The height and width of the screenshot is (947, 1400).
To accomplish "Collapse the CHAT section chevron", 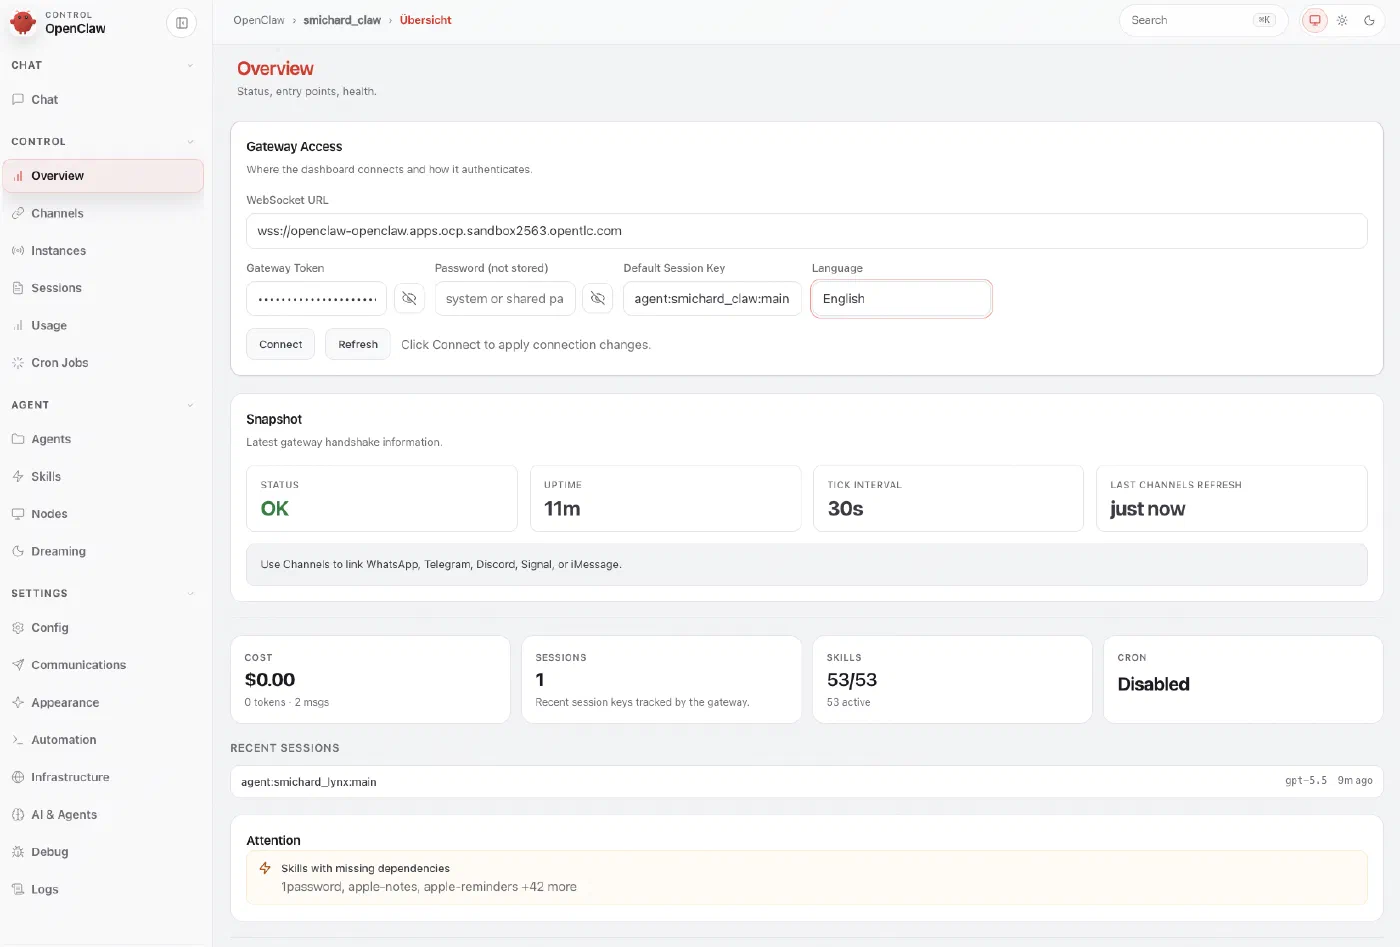I will coord(190,66).
